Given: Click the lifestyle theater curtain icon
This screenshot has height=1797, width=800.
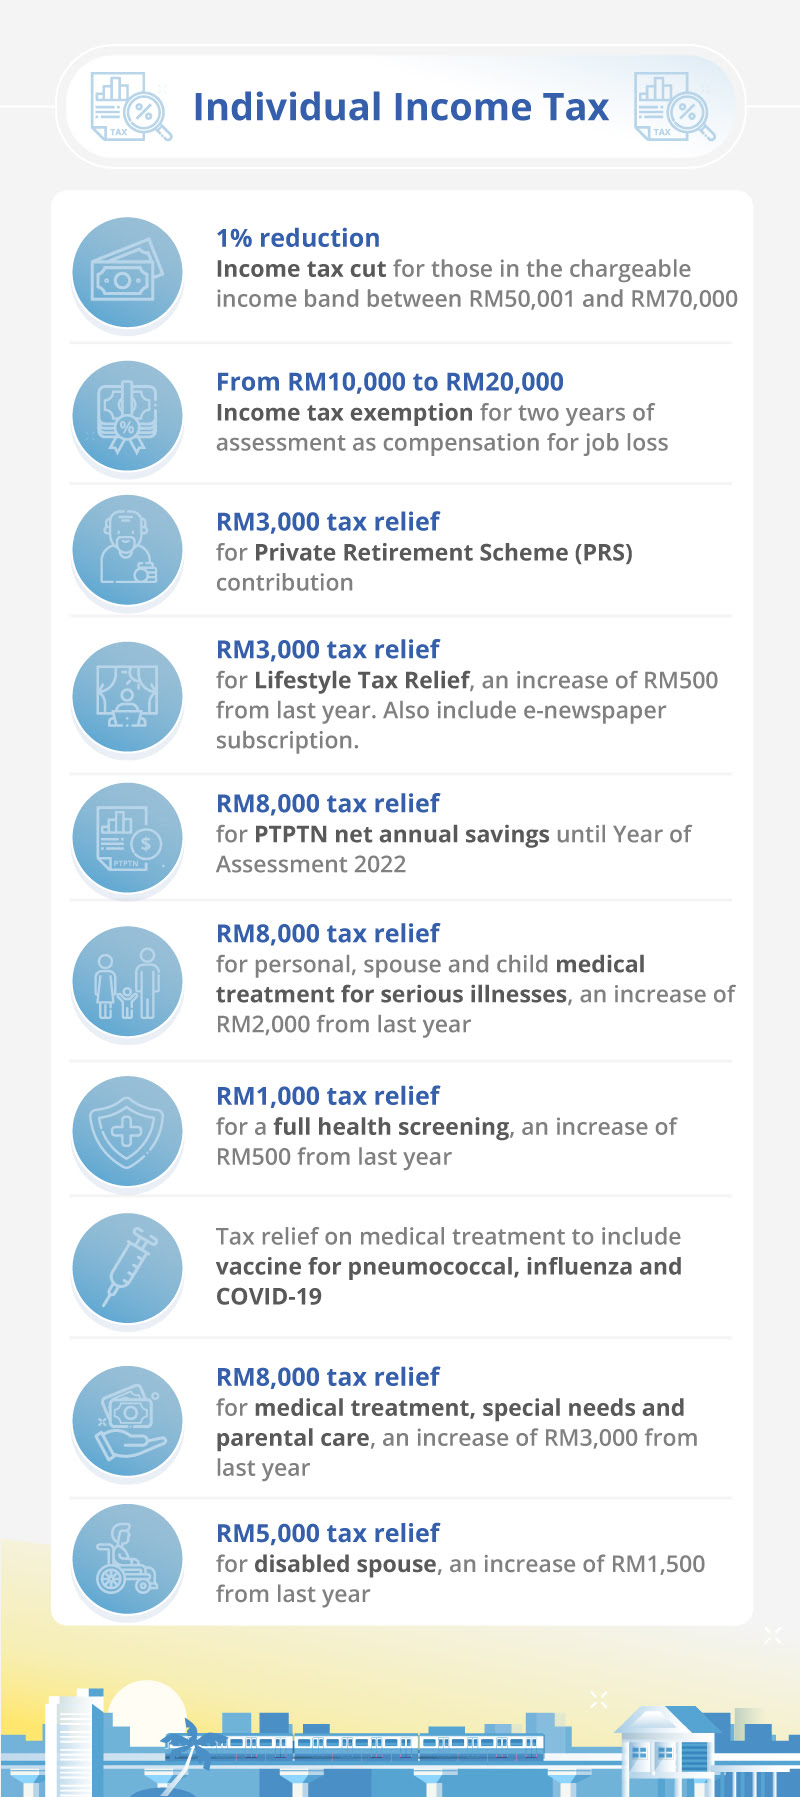Looking at the screenshot, I should coord(127,696).
